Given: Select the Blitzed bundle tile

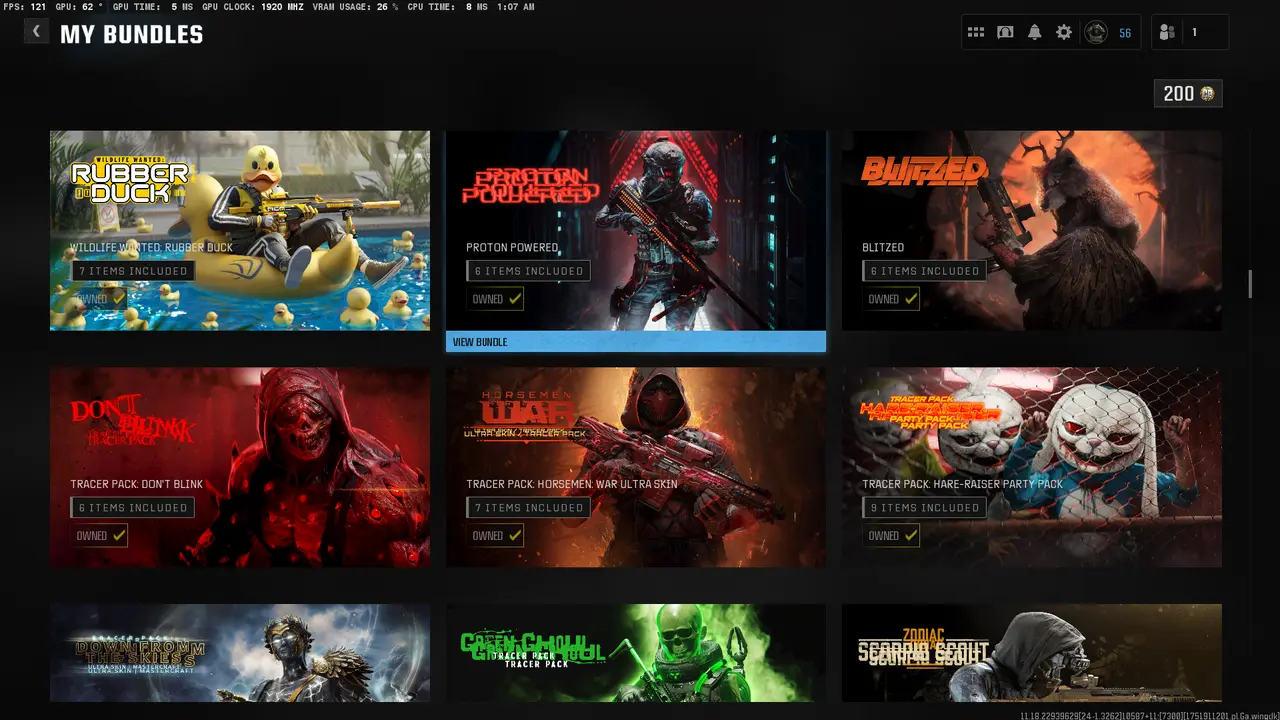Looking at the screenshot, I should pos(1031,230).
